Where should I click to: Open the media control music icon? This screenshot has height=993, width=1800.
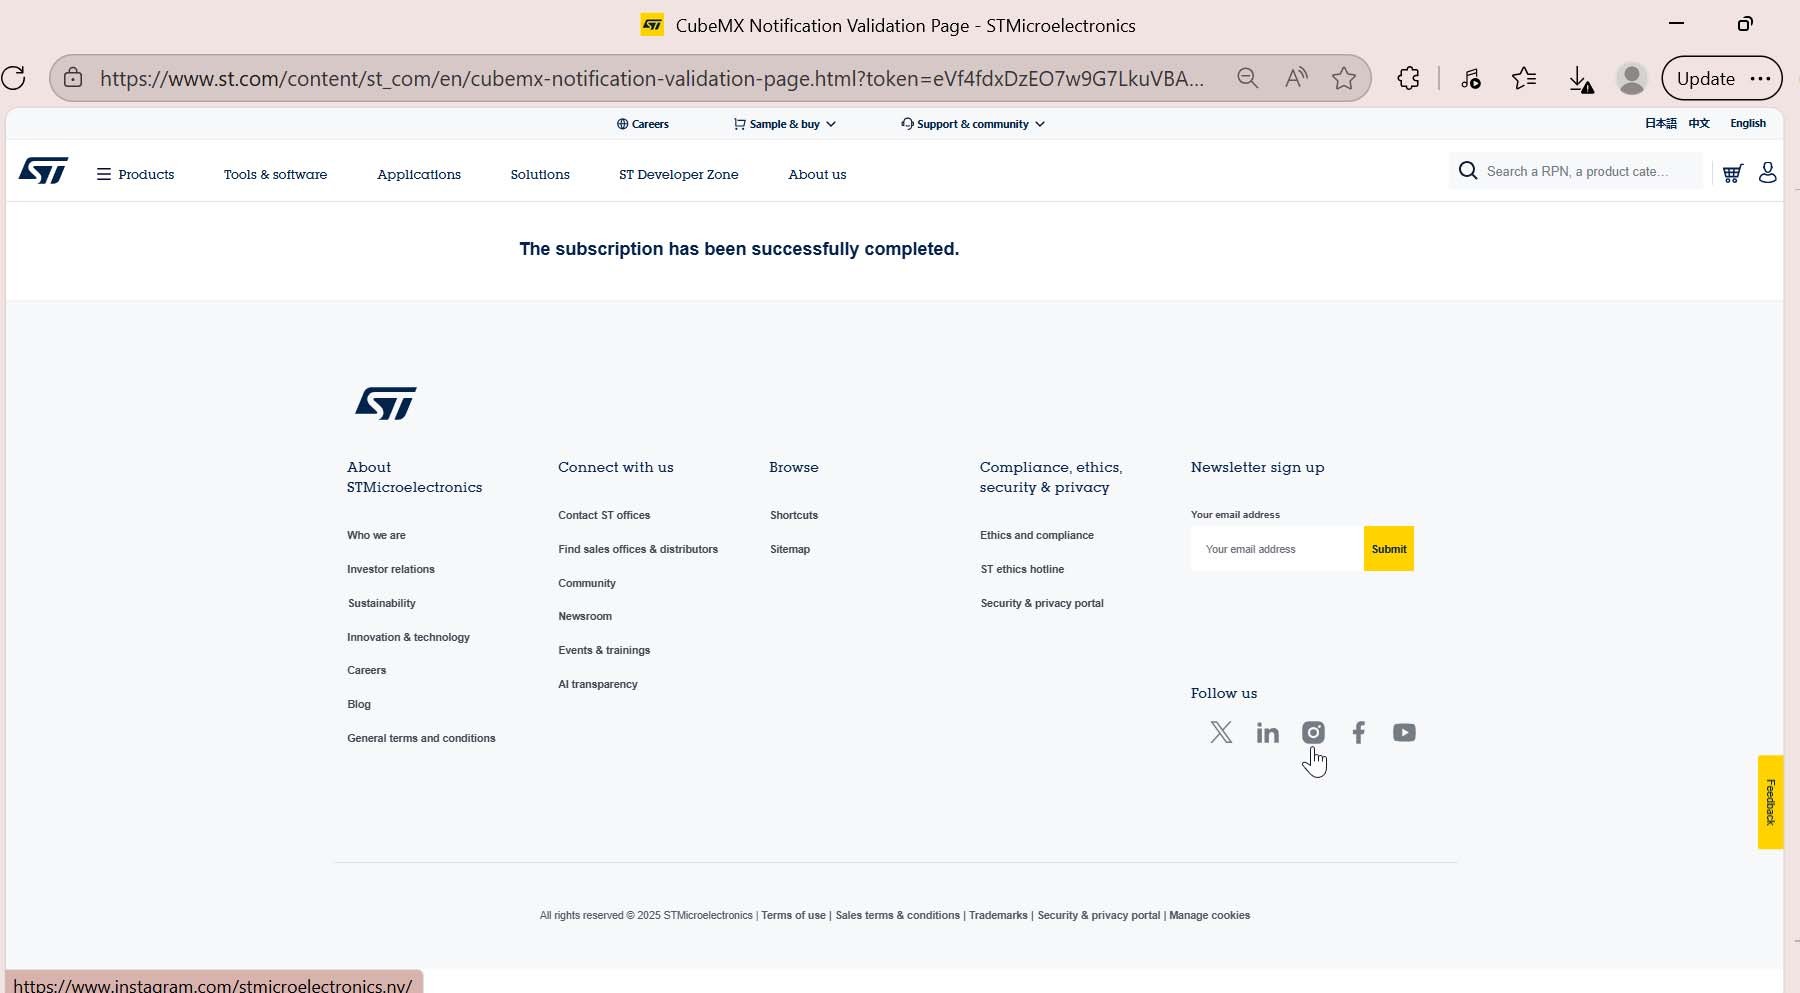(1470, 78)
